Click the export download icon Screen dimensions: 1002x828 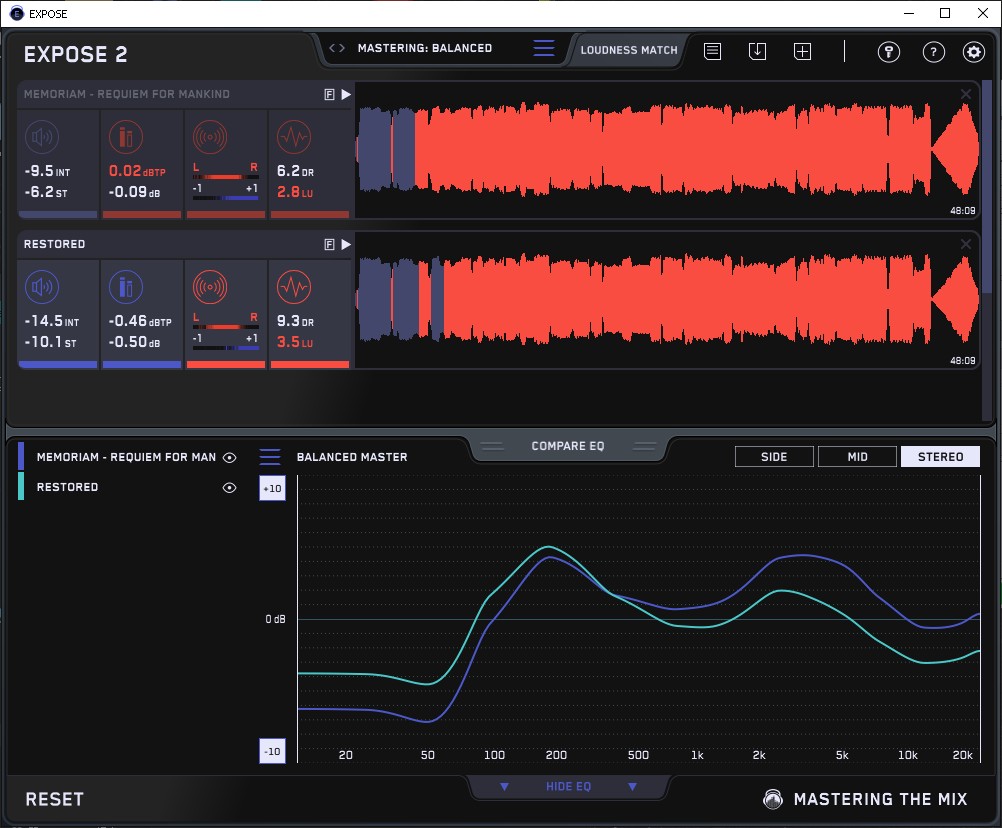(758, 51)
